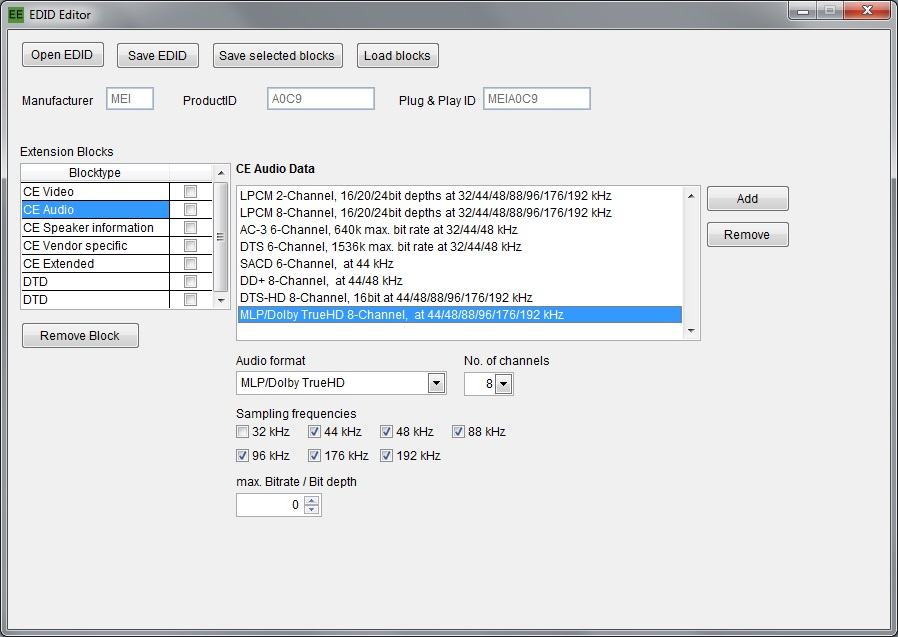Select the AC-3 6-Channel entry
Viewport: 898px width, 637px height.
tap(460, 230)
